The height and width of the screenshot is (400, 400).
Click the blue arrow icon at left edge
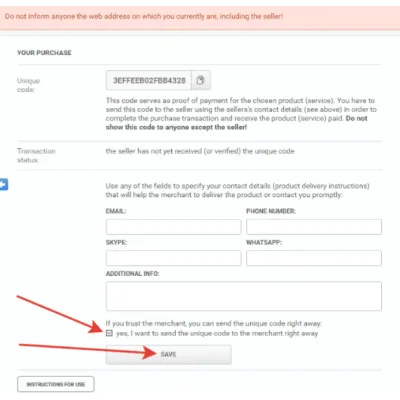(x=4, y=184)
